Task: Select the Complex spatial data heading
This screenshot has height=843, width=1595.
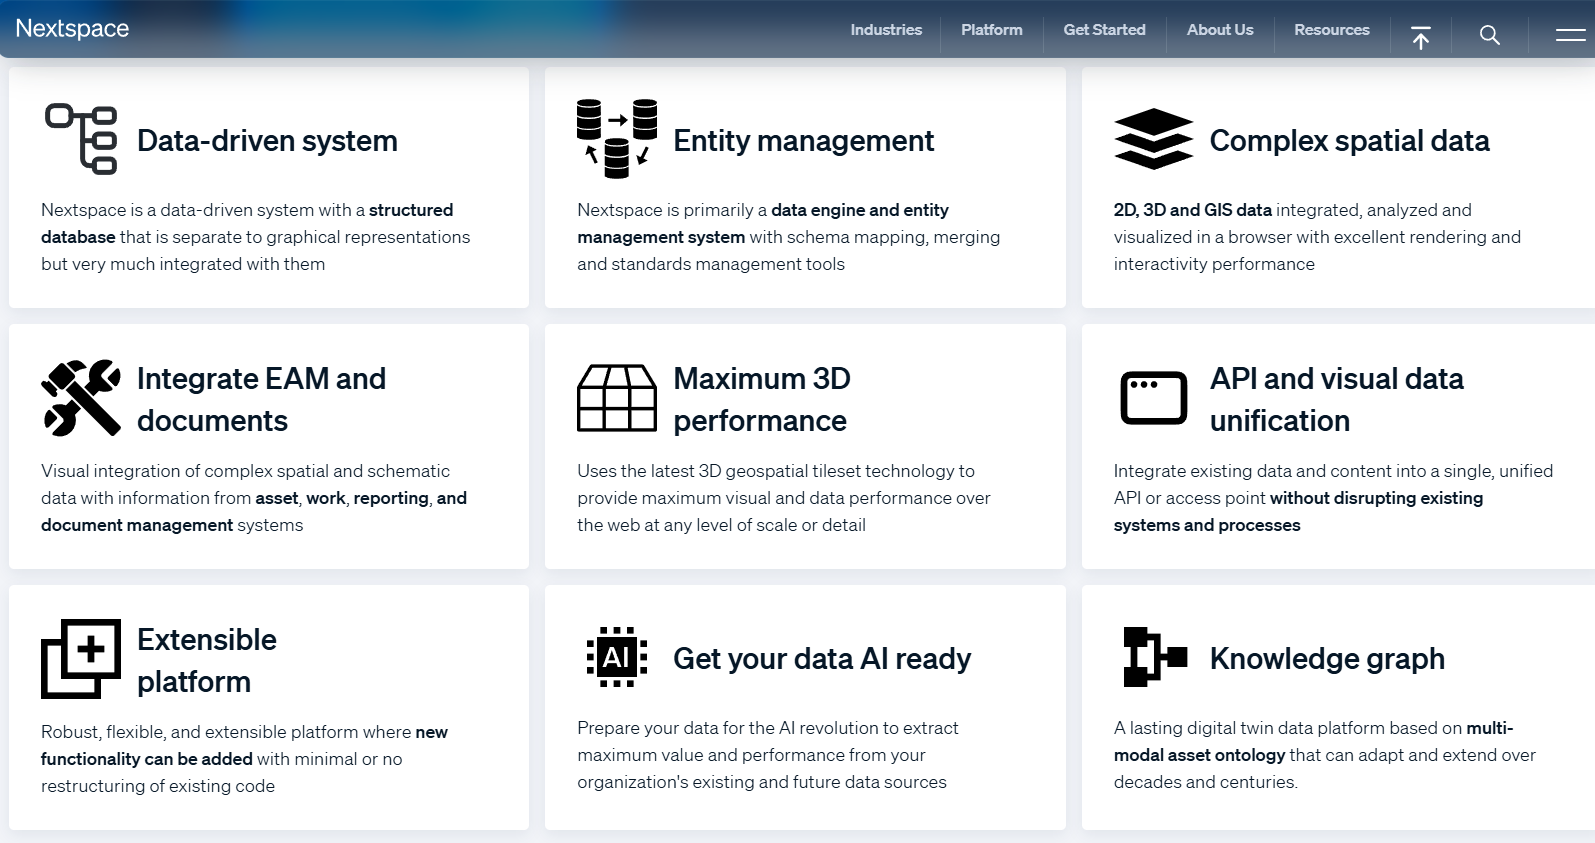Action: point(1350,141)
